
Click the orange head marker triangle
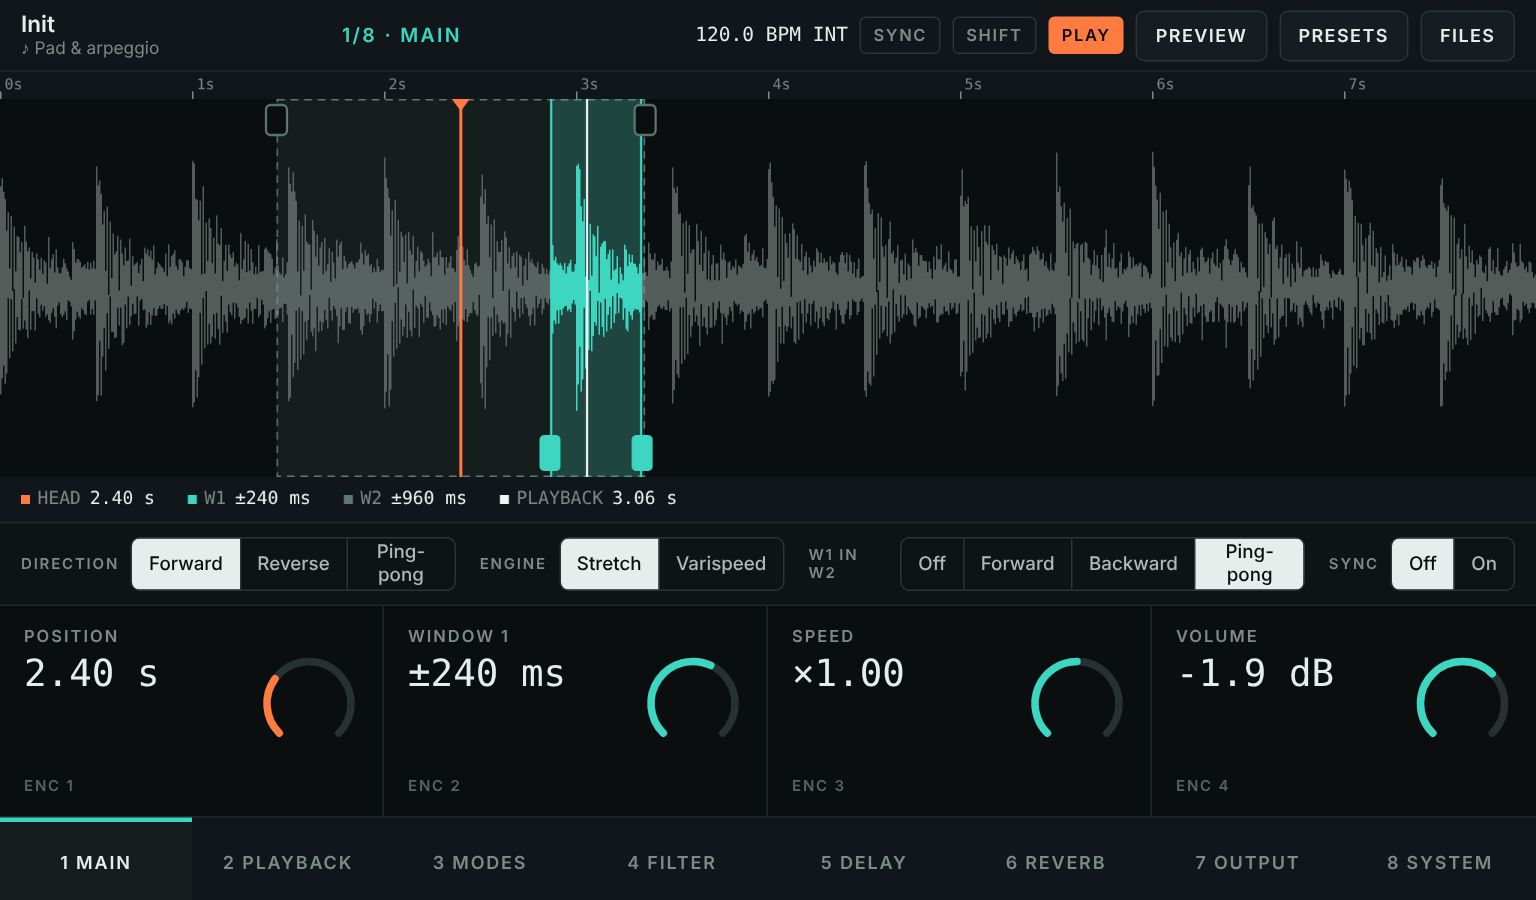pos(460,104)
